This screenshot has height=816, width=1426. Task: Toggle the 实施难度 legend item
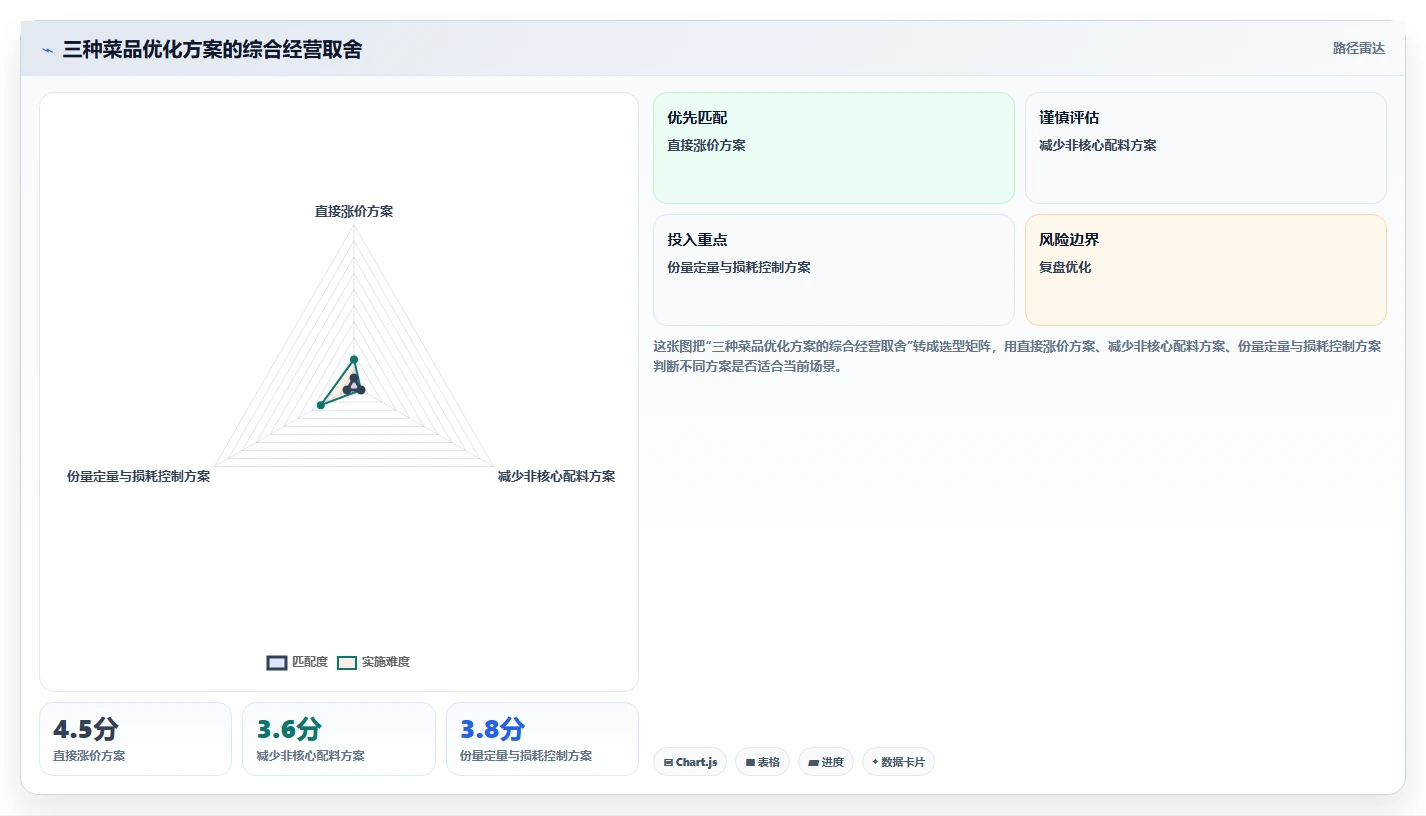[x=373, y=662]
